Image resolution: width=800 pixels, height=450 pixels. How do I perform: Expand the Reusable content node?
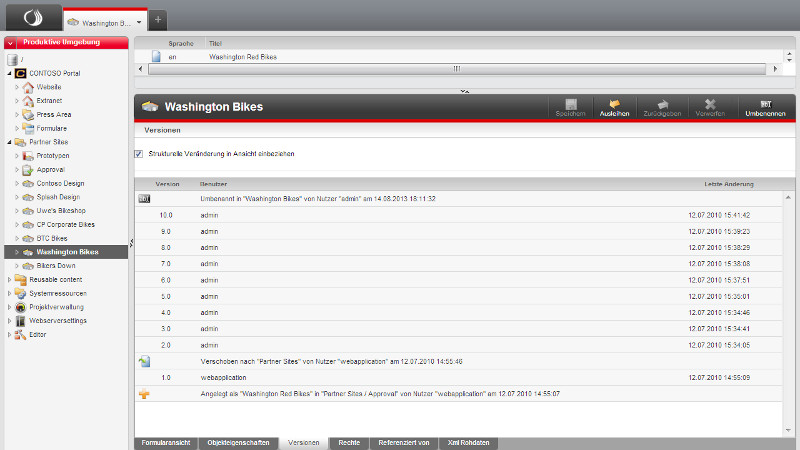[x=9, y=280]
